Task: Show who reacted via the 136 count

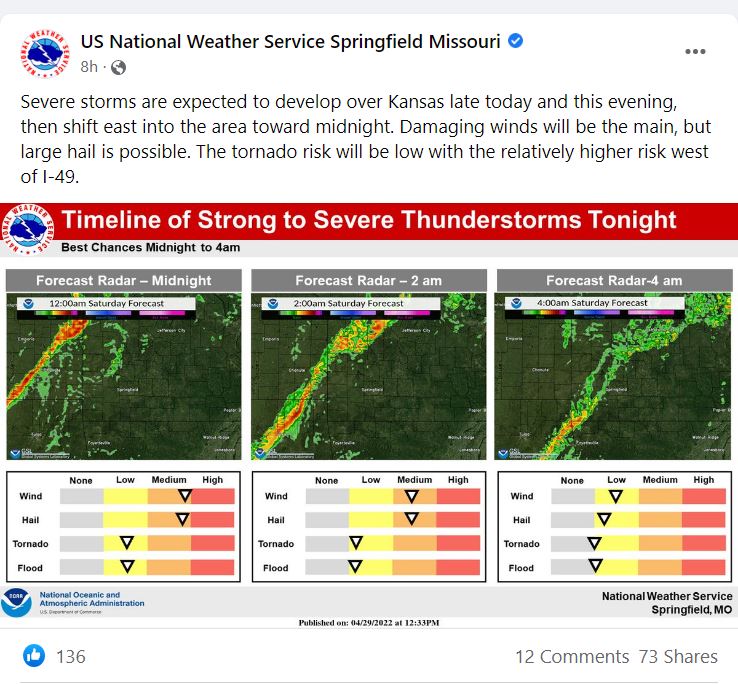Action: tap(71, 656)
